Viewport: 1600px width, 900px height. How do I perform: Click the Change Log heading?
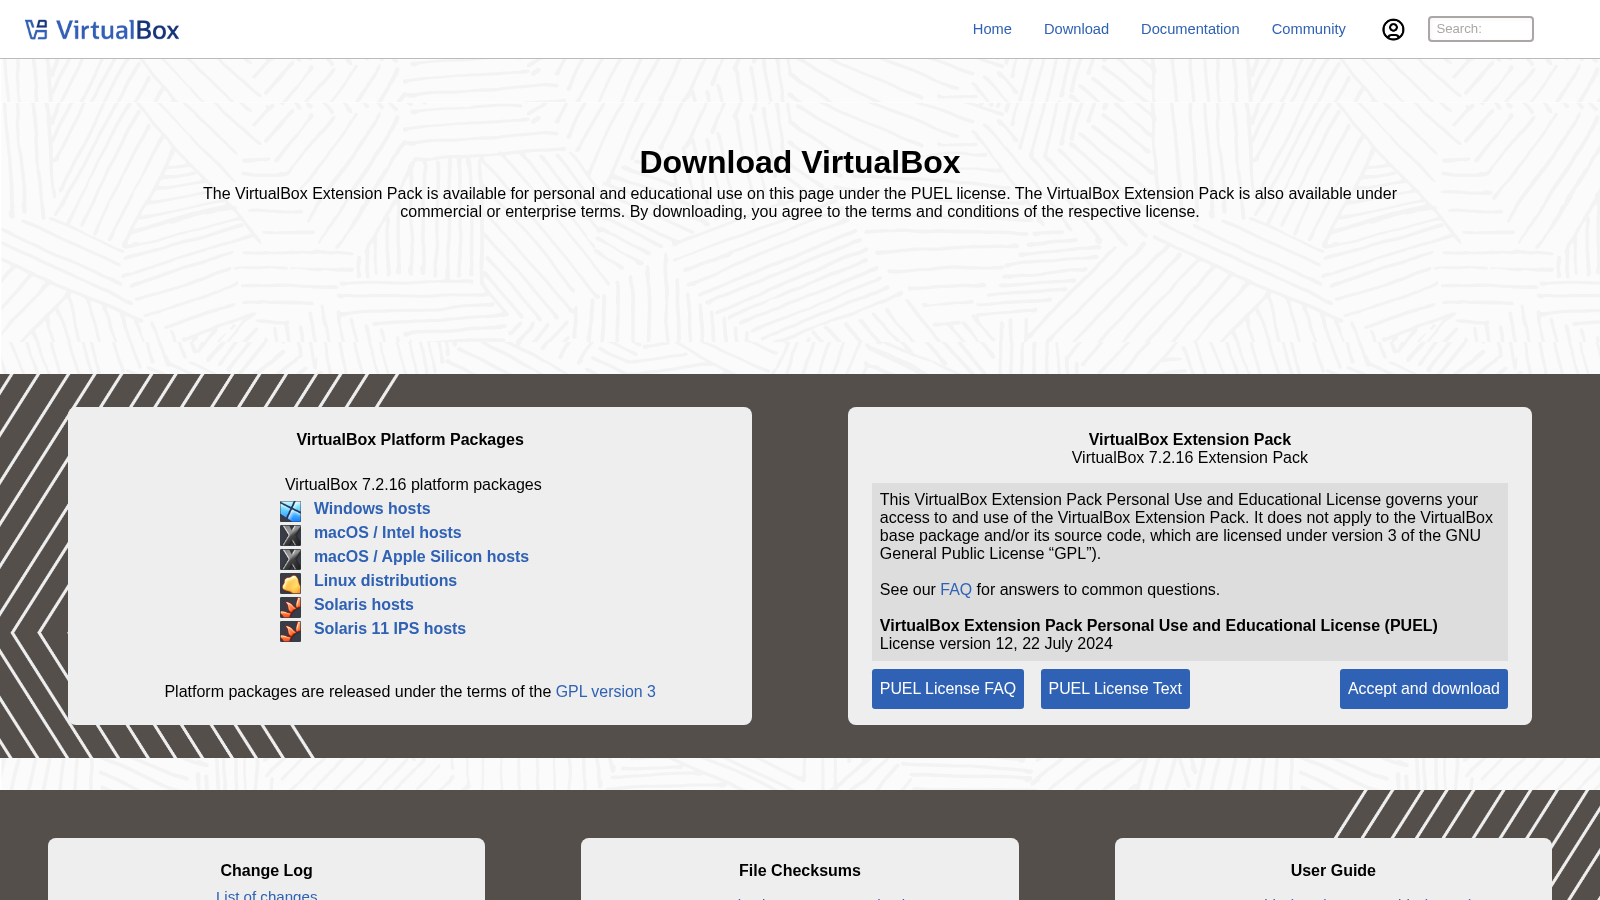pos(266,871)
